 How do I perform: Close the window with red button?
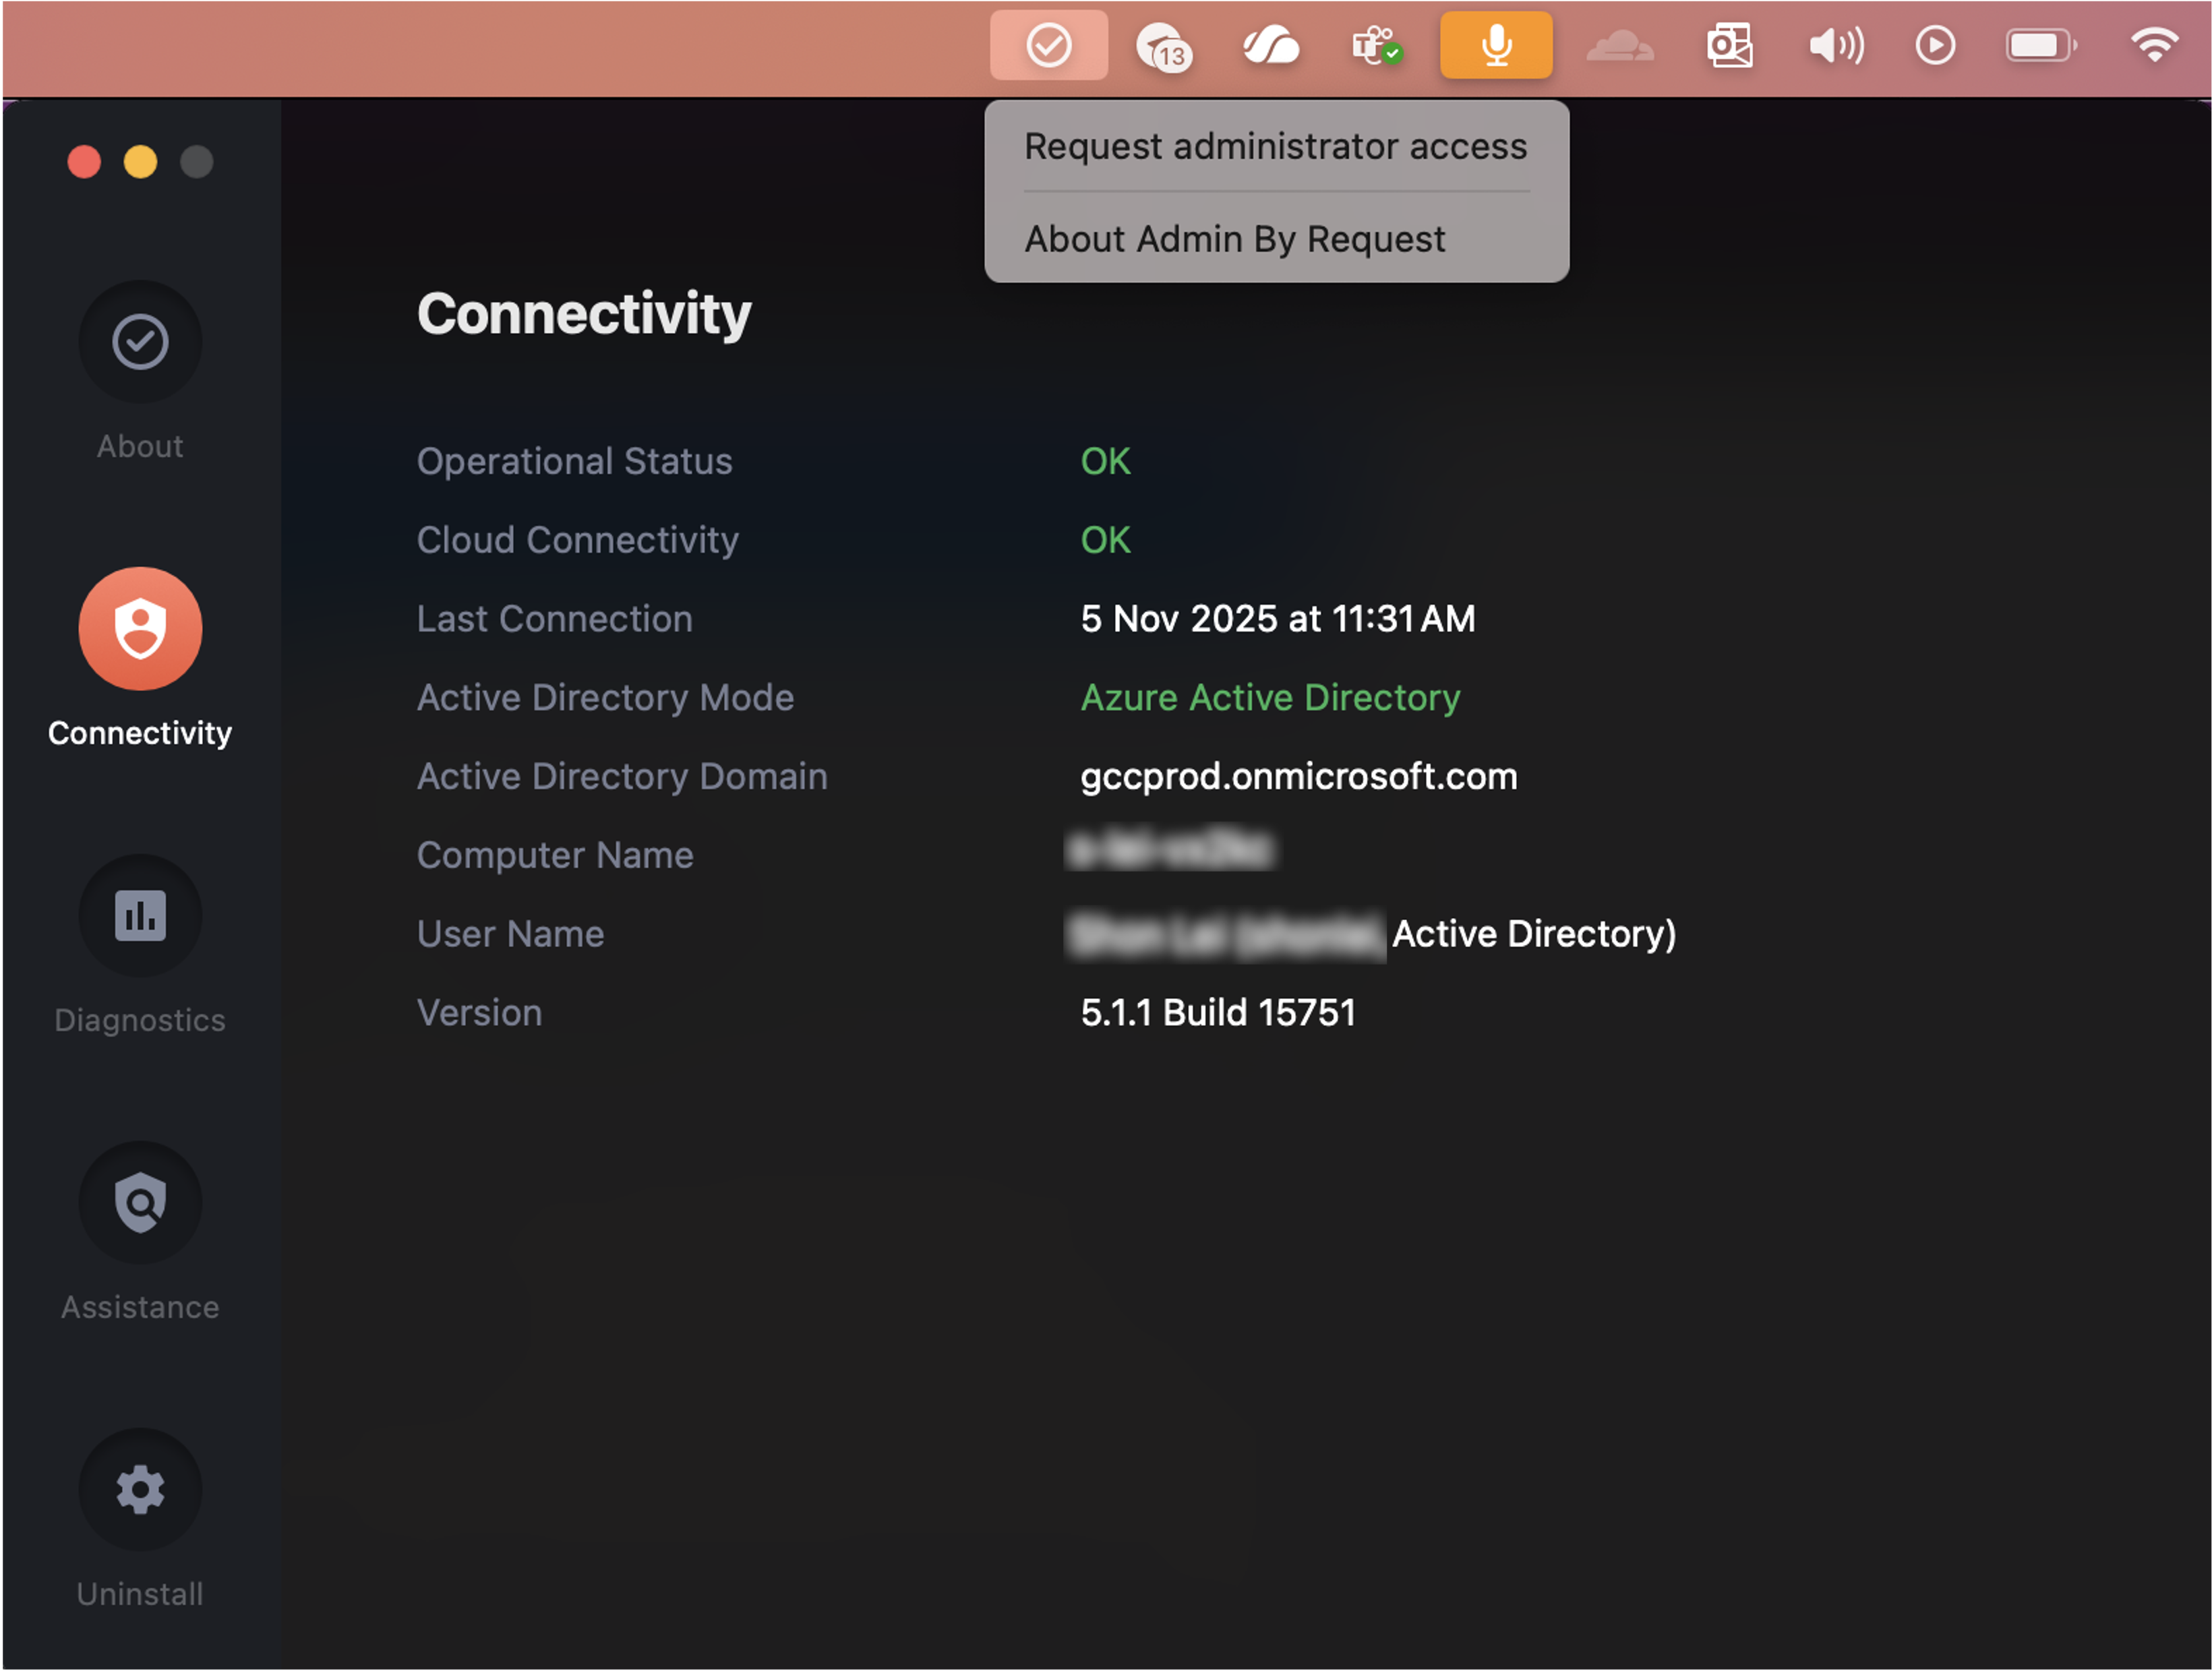(x=84, y=162)
